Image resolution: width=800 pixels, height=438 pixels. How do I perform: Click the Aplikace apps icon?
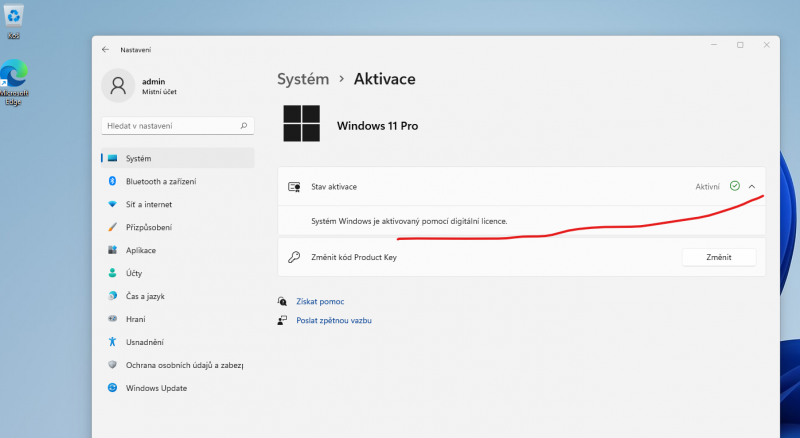pyautogui.click(x=113, y=250)
